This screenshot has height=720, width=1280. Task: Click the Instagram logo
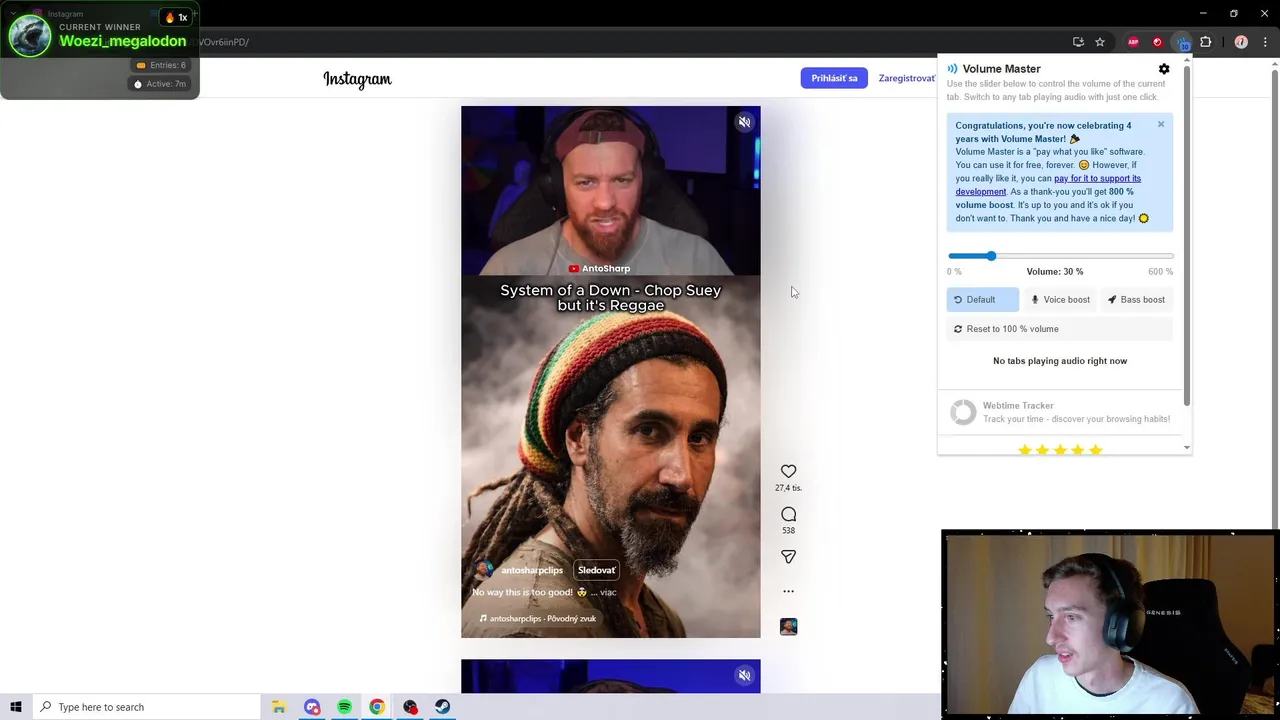(357, 79)
